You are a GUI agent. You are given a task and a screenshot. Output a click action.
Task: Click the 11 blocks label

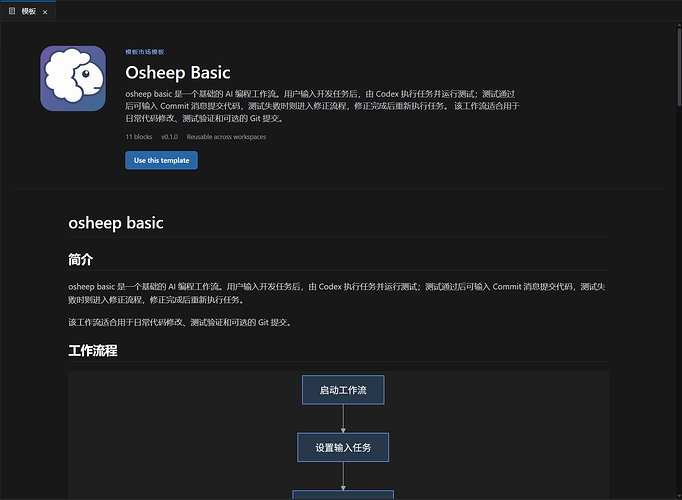pos(139,137)
